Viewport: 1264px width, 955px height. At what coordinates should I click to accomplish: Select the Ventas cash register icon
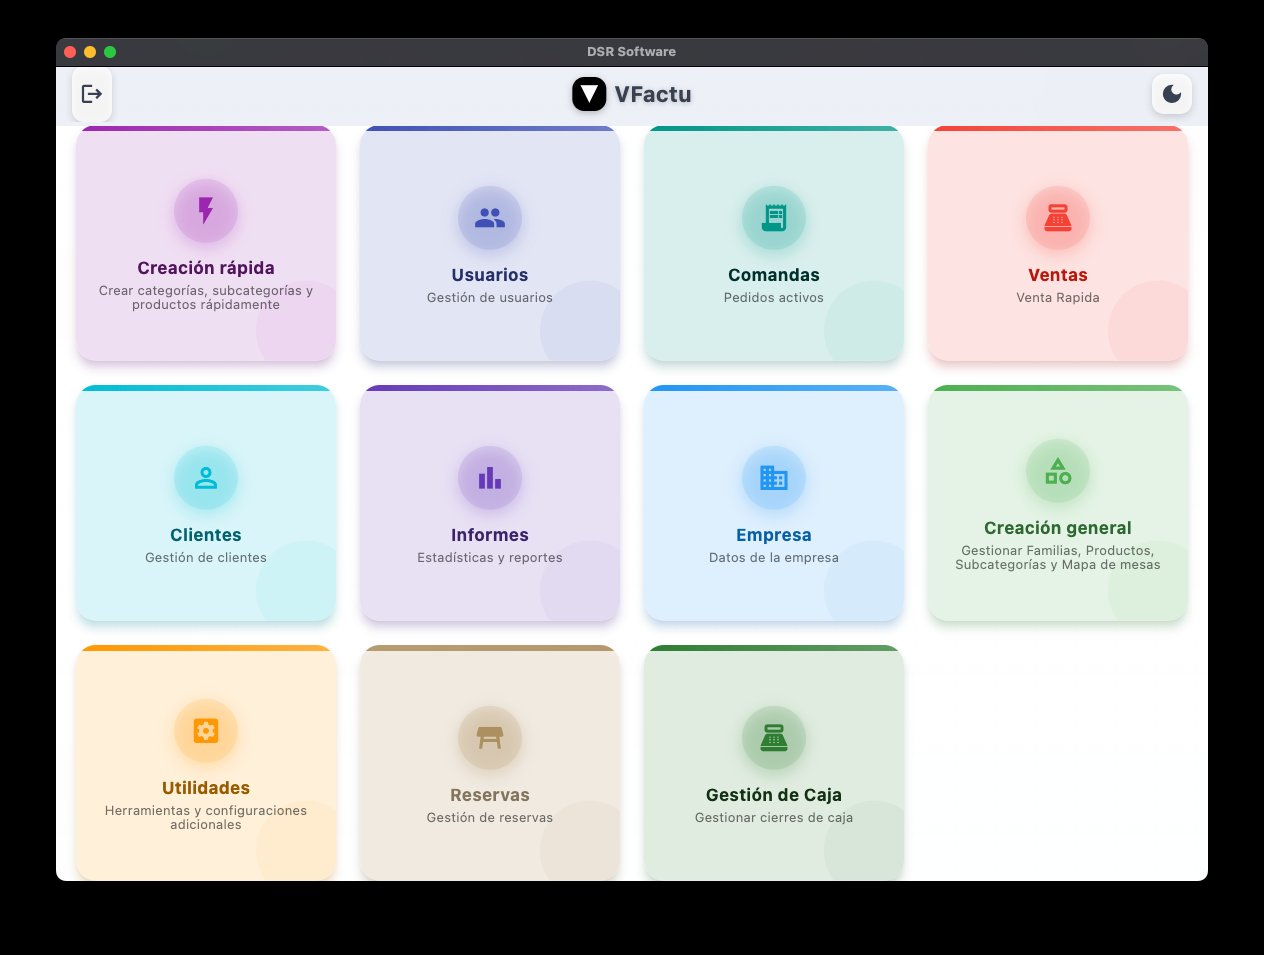pos(1057,217)
